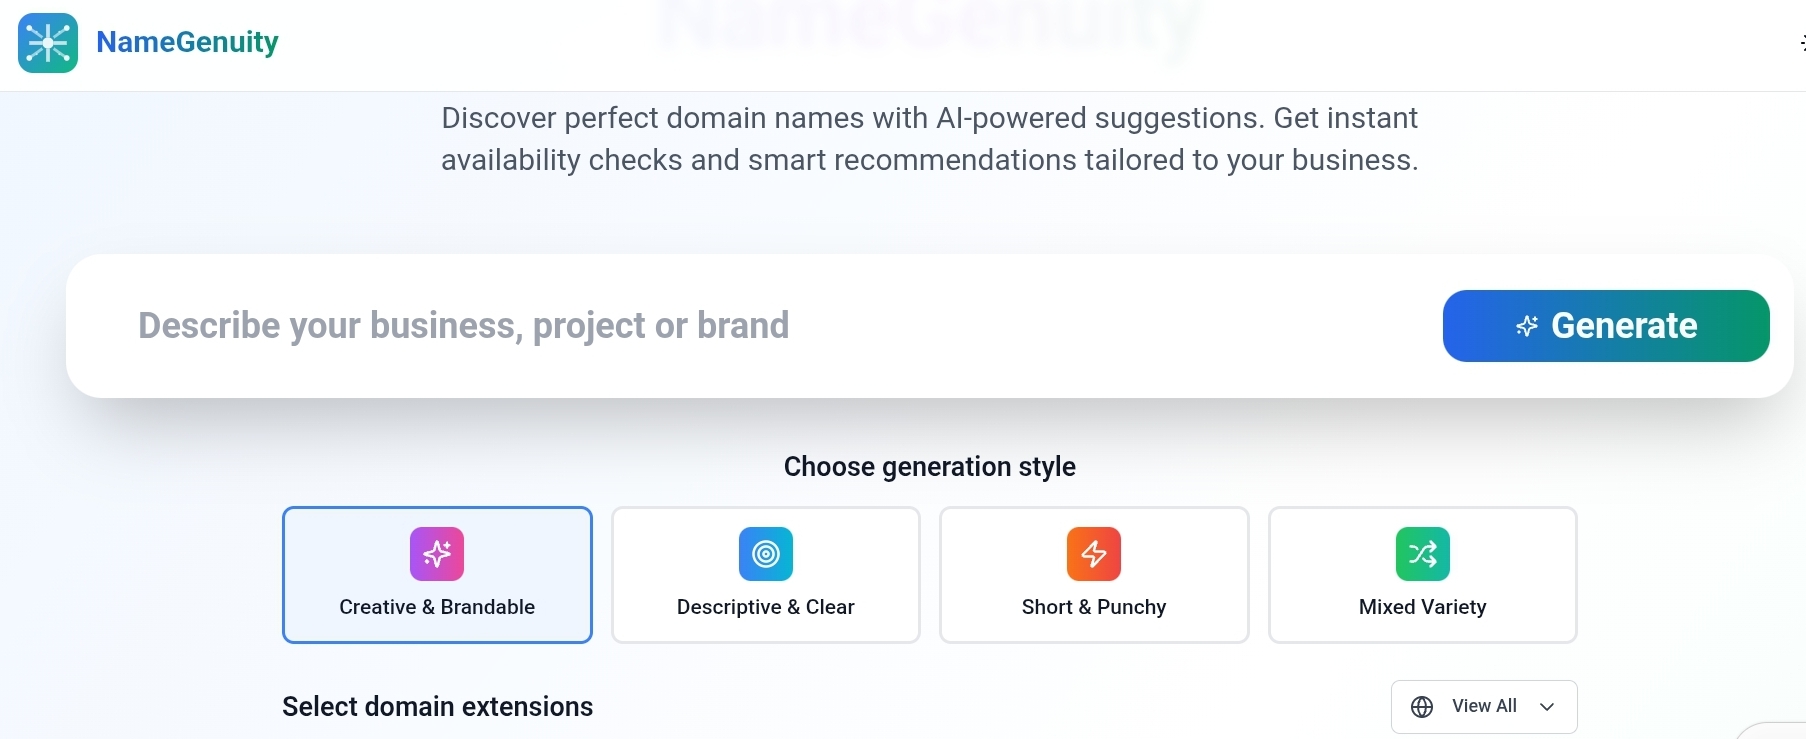
Task: Pick the Short & Punchy style label
Action: click(1094, 607)
